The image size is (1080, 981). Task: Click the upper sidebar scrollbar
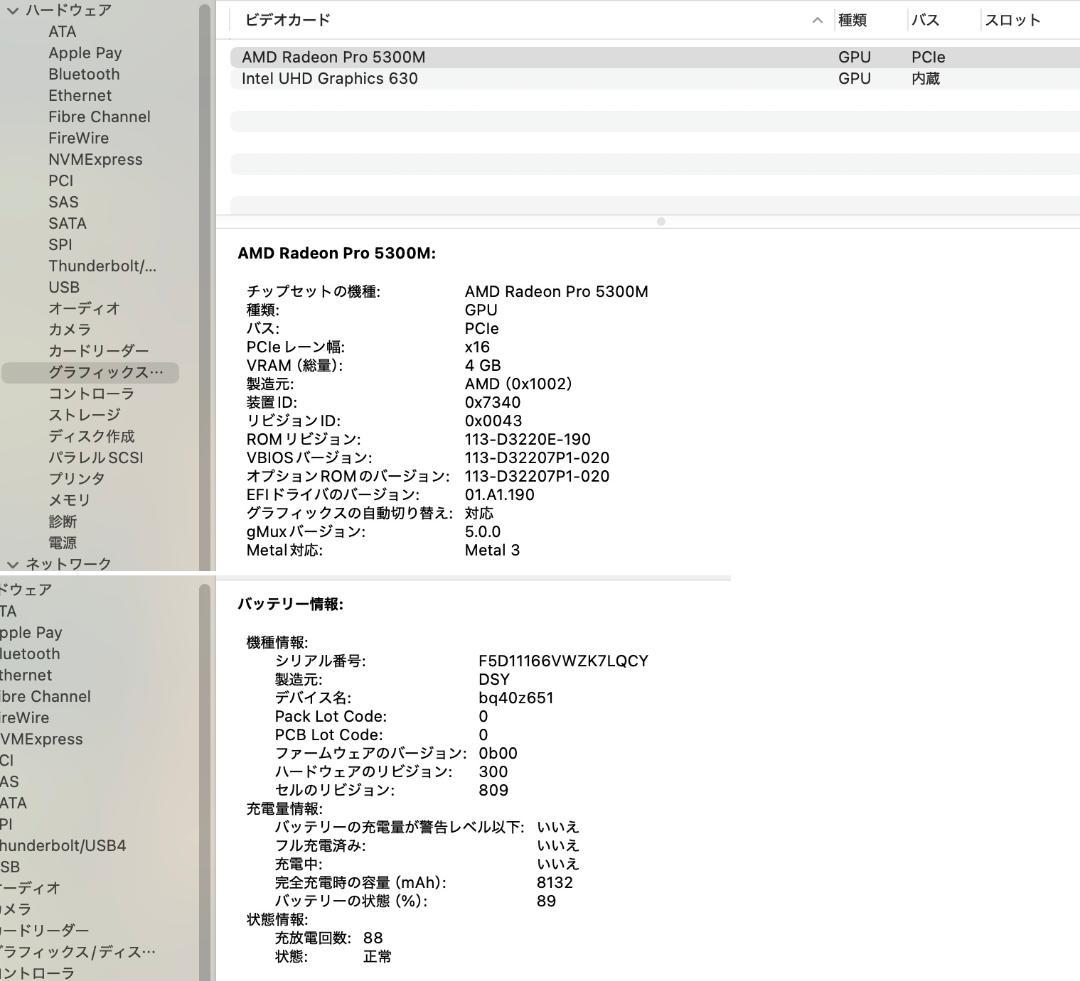point(204,286)
